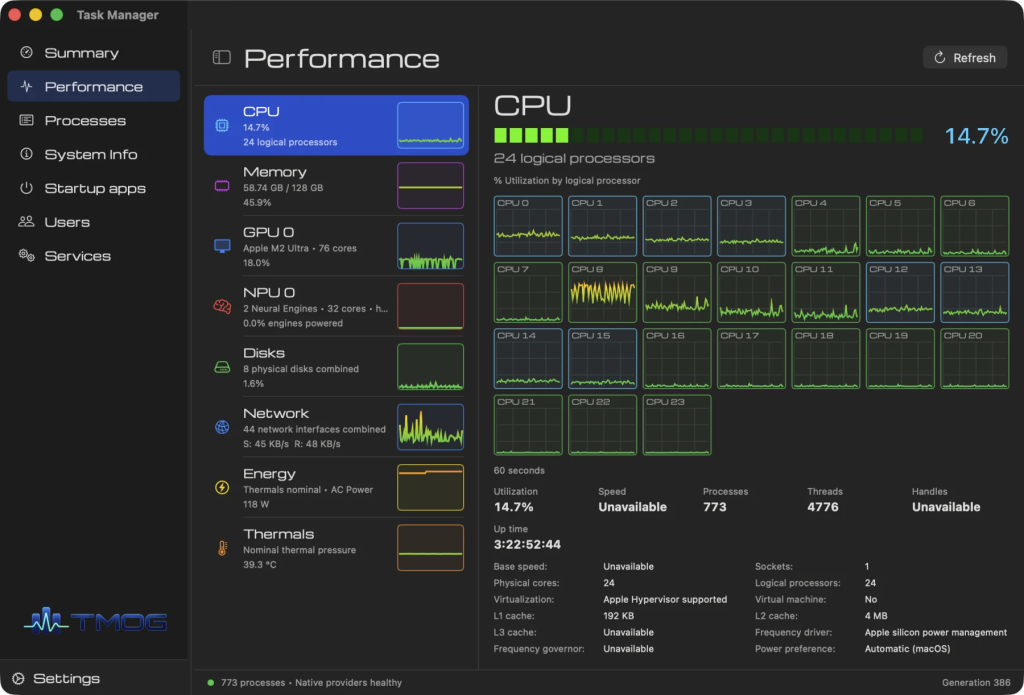Click the Disks mini graph thumbnail

430,367
